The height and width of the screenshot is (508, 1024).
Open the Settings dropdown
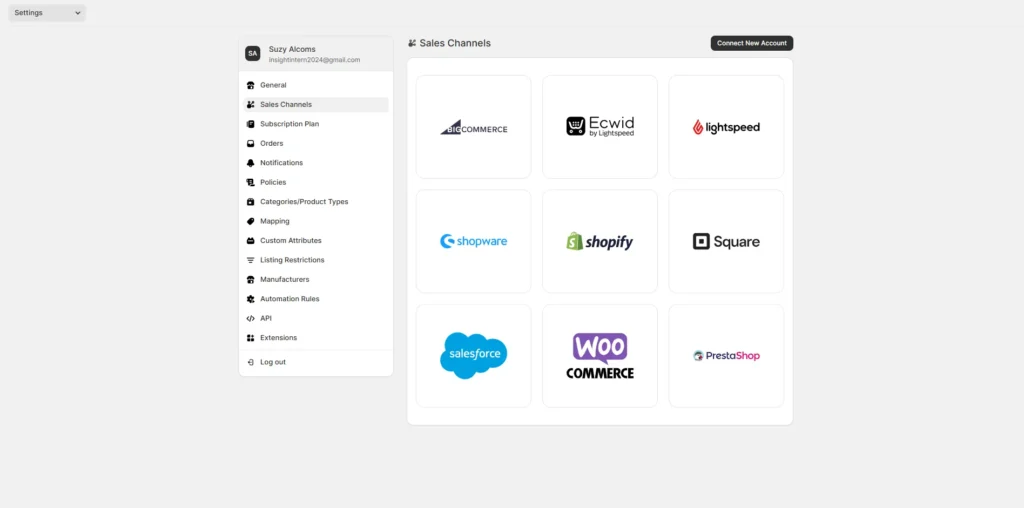47,13
